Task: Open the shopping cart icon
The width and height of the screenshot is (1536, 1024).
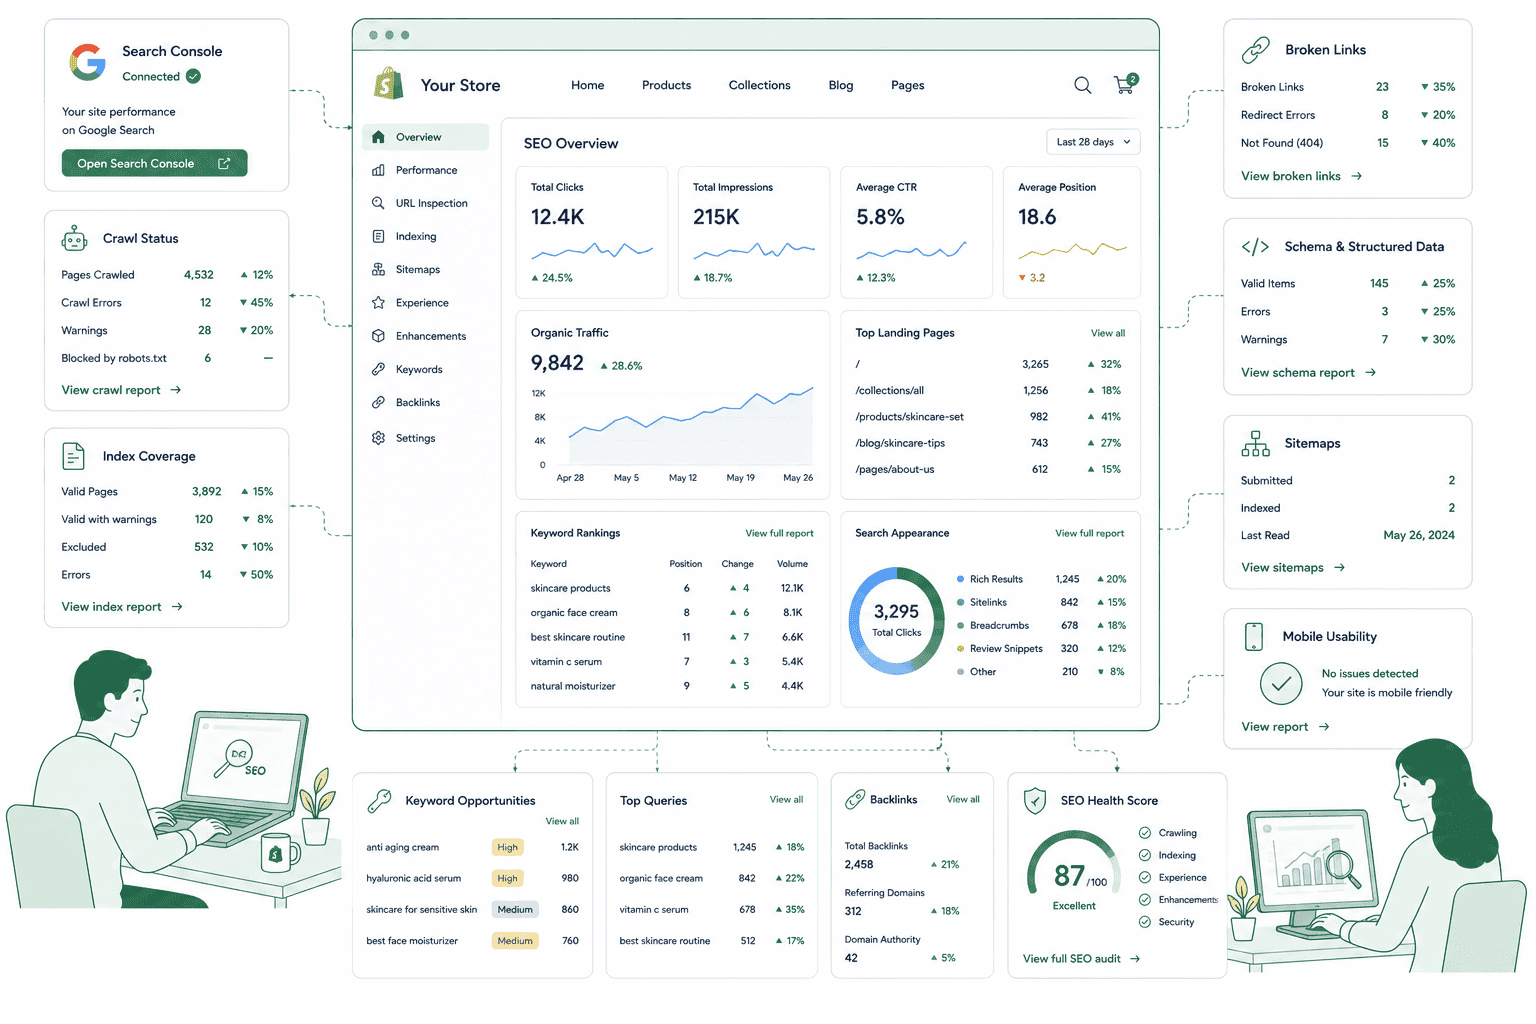Action: (1125, 84)
